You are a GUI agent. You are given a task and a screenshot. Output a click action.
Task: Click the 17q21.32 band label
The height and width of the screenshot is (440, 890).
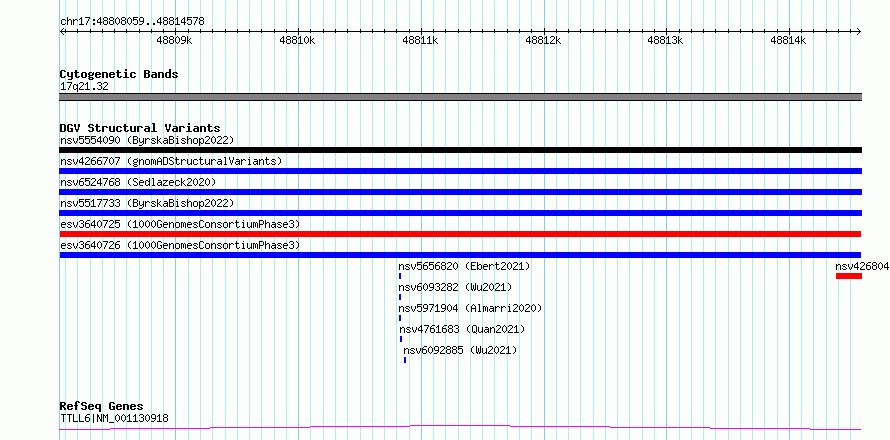tap(84, 86)
